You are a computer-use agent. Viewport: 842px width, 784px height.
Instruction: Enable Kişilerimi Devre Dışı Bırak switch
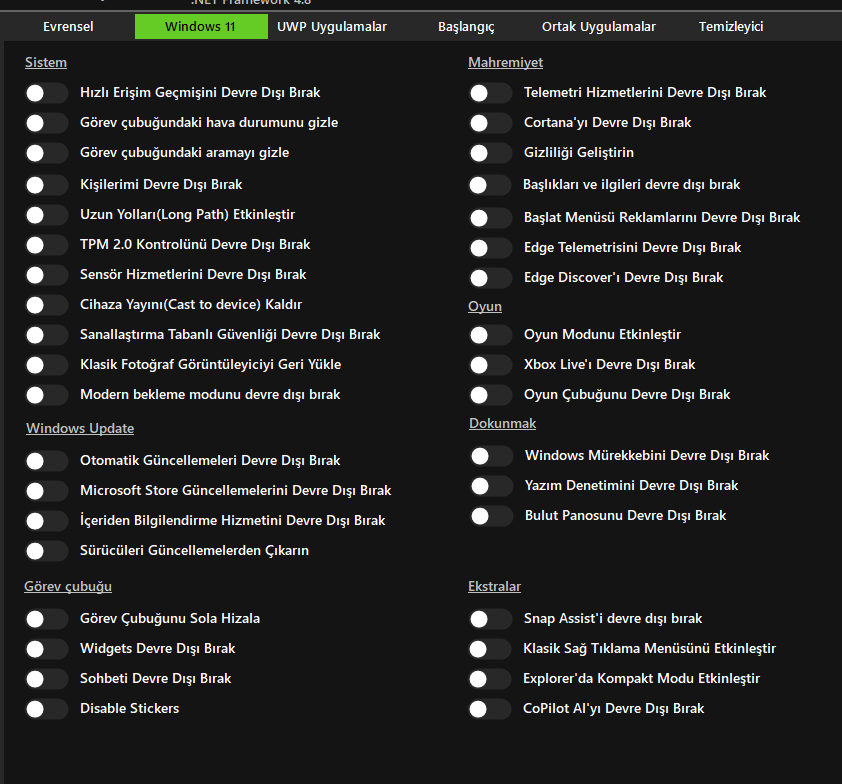46,185
